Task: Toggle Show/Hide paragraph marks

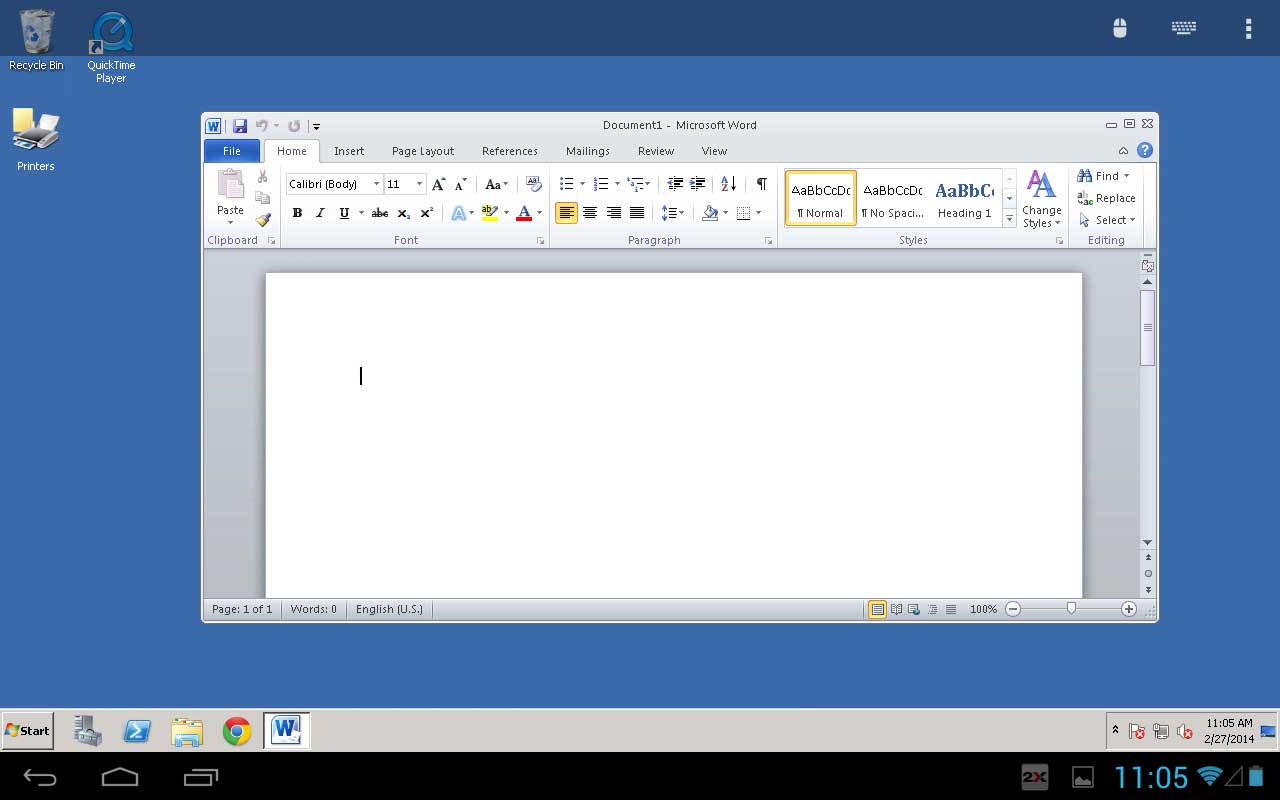Action: click(762, 184)
